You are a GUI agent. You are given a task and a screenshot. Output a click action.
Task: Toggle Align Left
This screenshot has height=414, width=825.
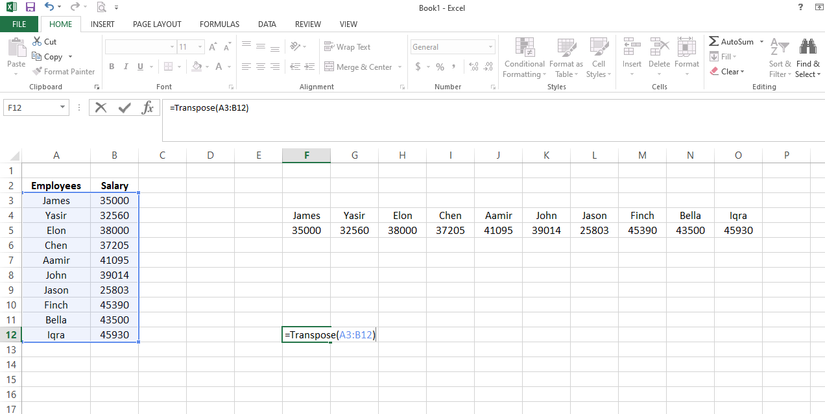click(246, 67)
